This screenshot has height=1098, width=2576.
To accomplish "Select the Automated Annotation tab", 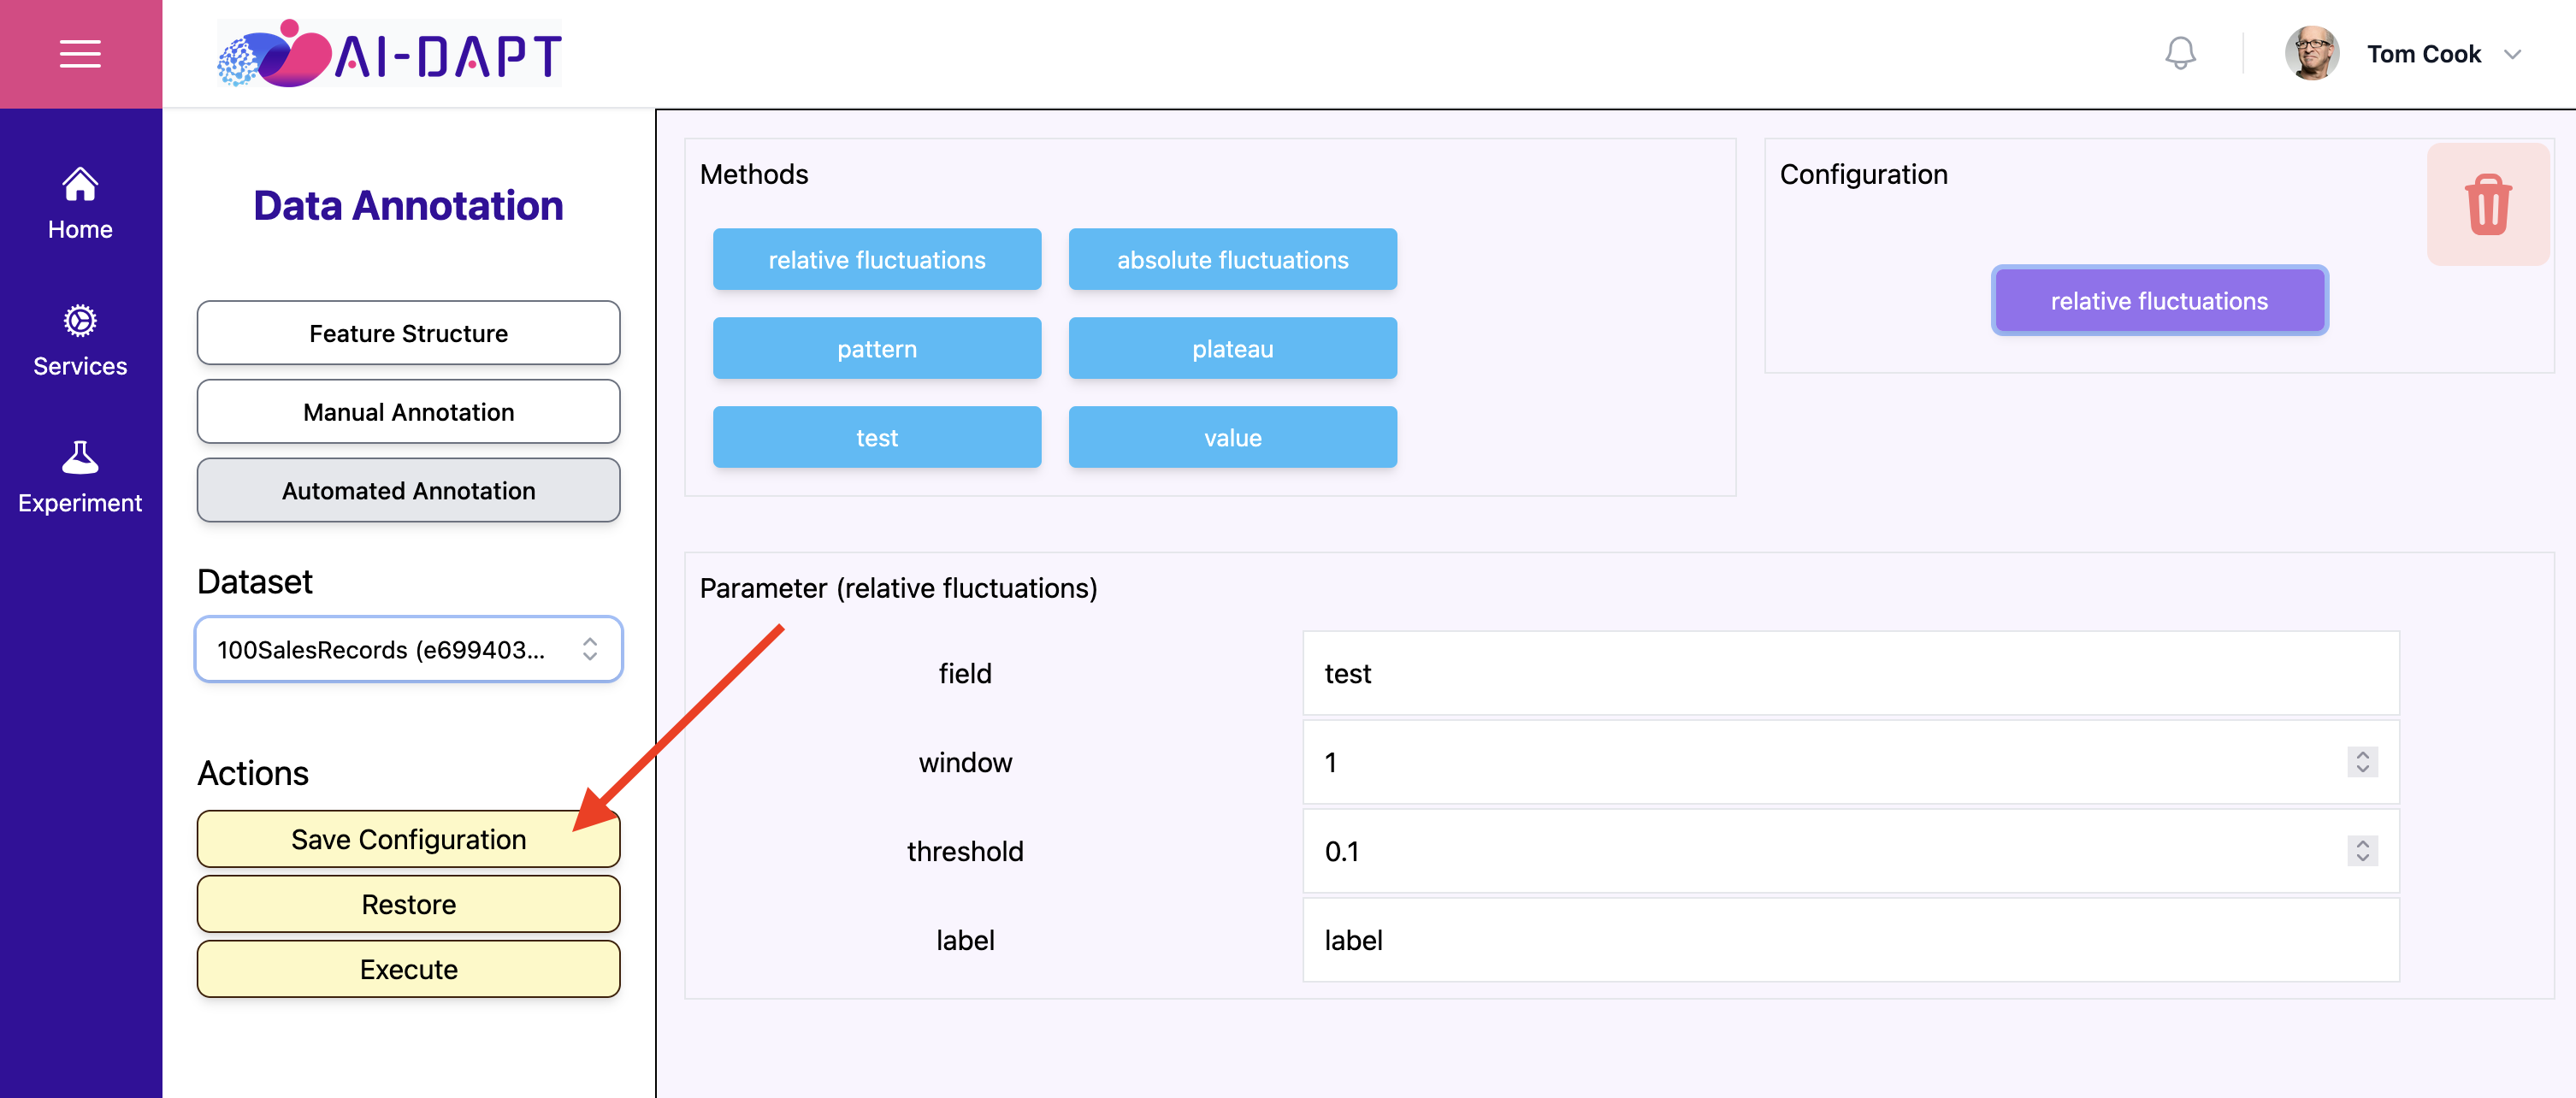I will coord(408,491).
